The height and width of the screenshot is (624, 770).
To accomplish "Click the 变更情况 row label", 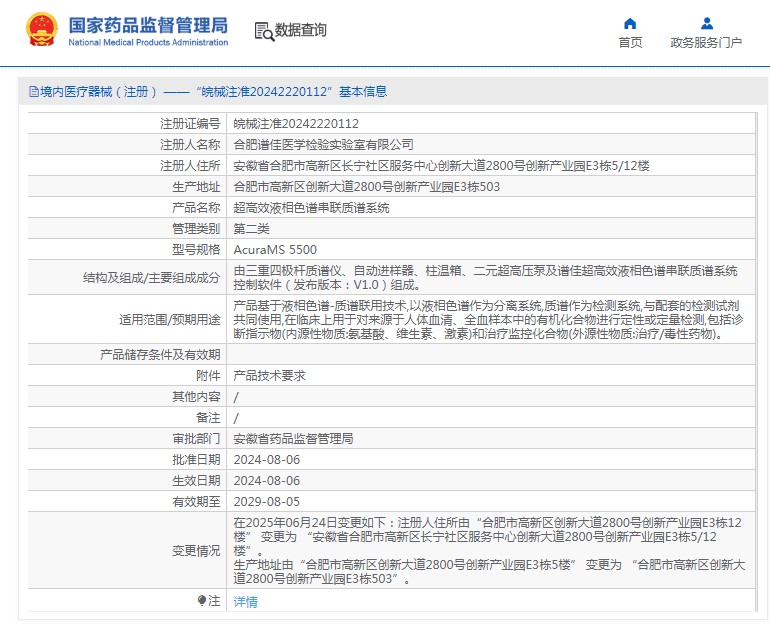I will click(196, 551).
